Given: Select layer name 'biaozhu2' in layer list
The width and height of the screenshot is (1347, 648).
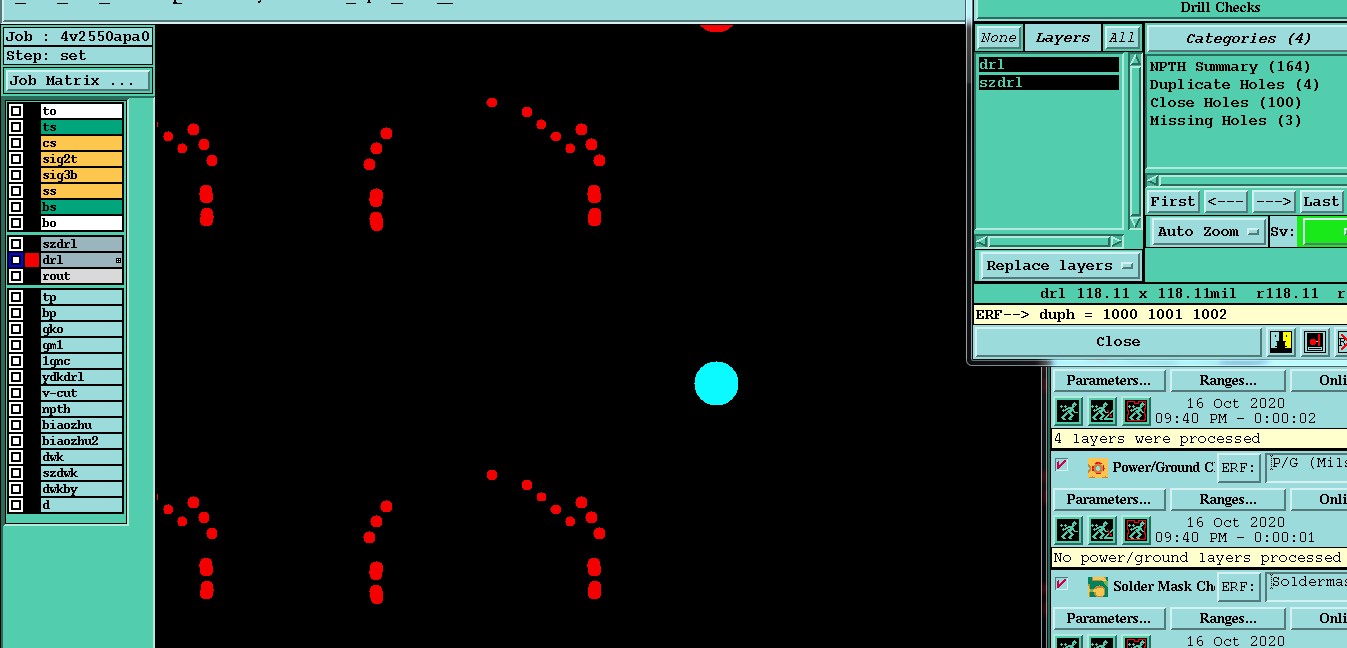Looking at the screenshot, I should pos(82,441).
